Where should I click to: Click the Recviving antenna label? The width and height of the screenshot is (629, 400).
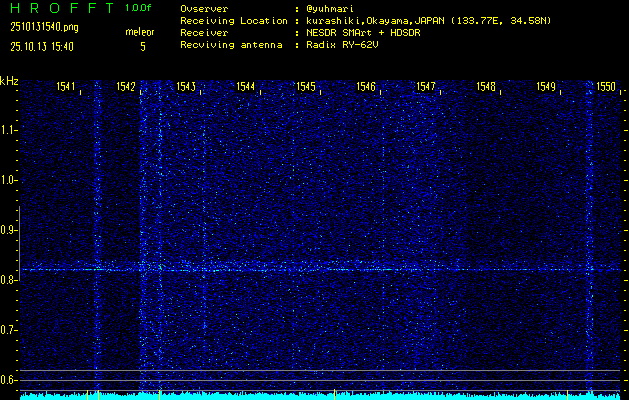(x=231, y=45)
